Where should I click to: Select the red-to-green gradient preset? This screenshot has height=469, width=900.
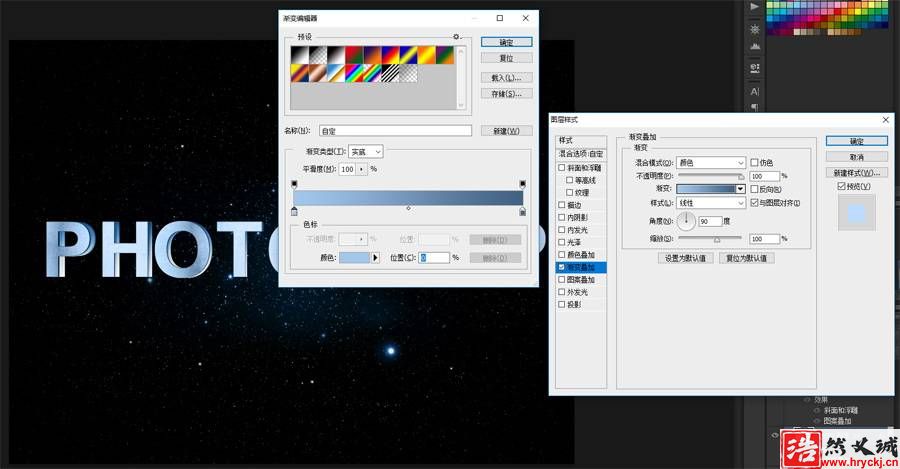[x=354, y=55]
